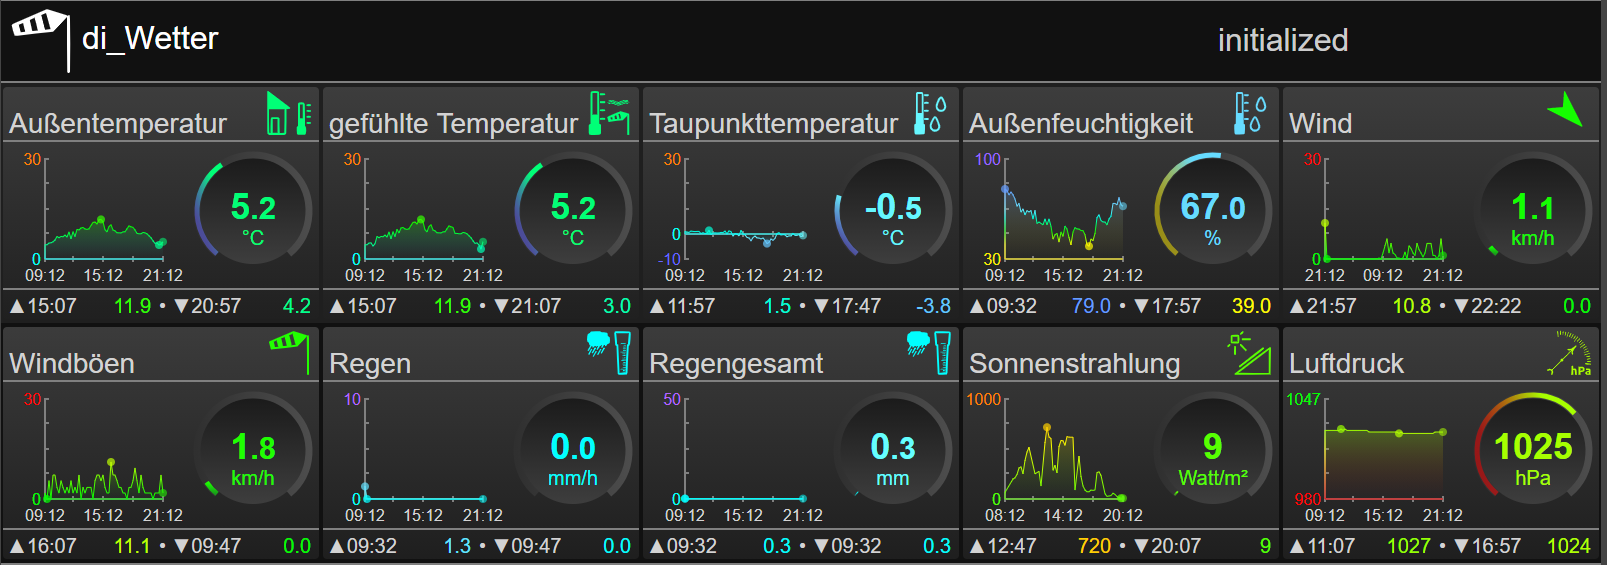Image resolution: width=1607 pixels, height=565 pixels.
Task: Click the Regen rain gauge icon
Action: (x=609, y=352)
